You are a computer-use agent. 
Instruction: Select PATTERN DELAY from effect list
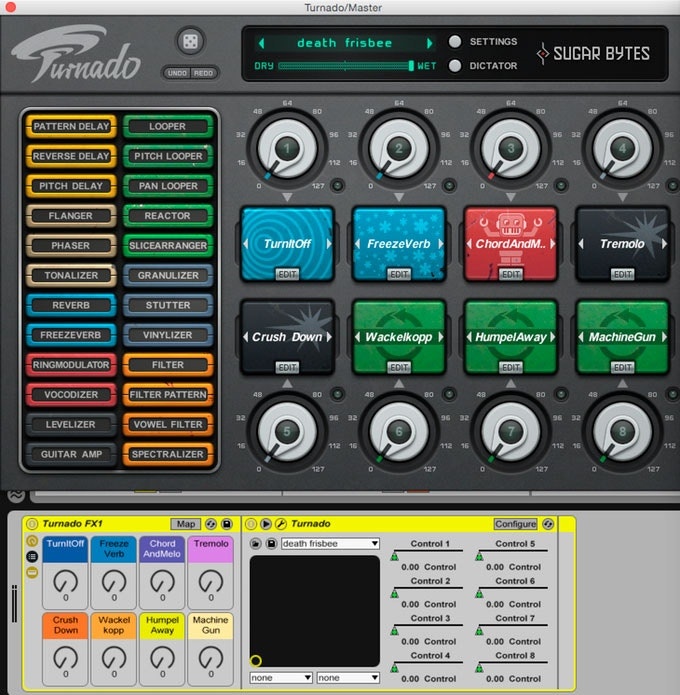[x=71, y=126]
